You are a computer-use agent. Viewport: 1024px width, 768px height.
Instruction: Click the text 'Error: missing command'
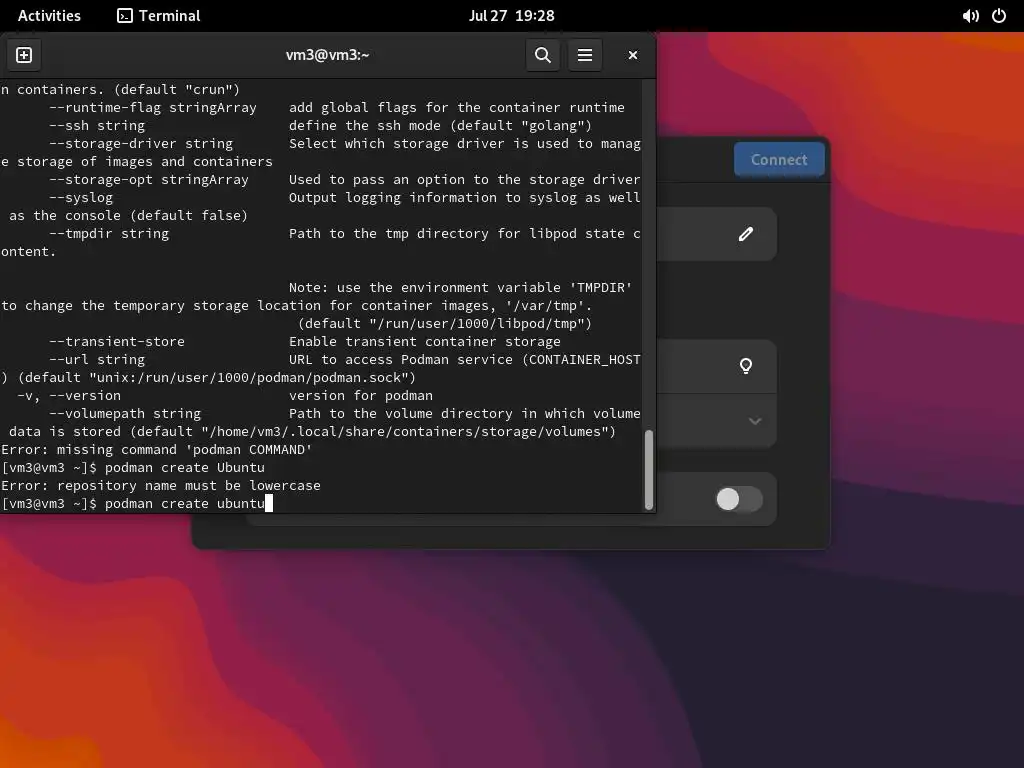[x=89, y=449]
